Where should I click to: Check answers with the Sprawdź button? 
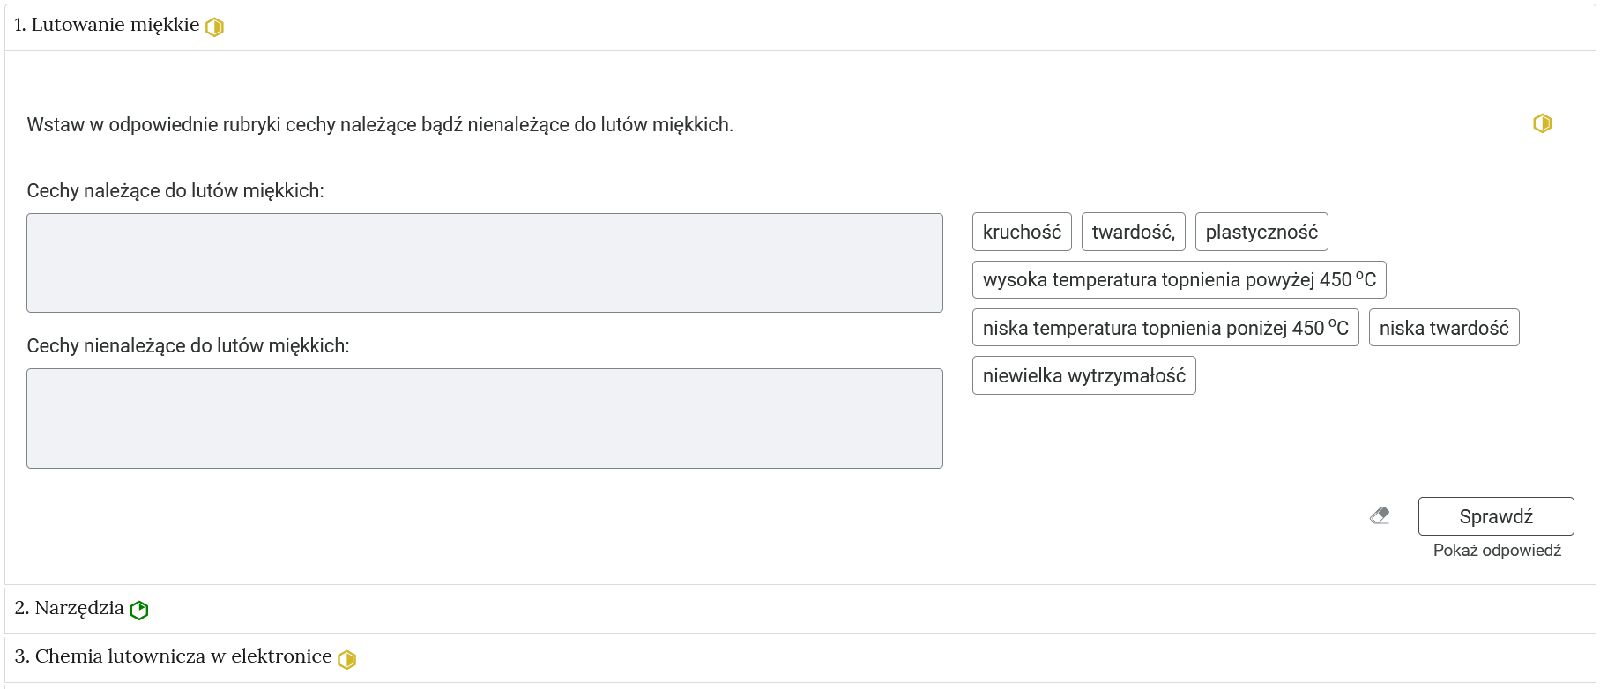[x=1496, y=516]
